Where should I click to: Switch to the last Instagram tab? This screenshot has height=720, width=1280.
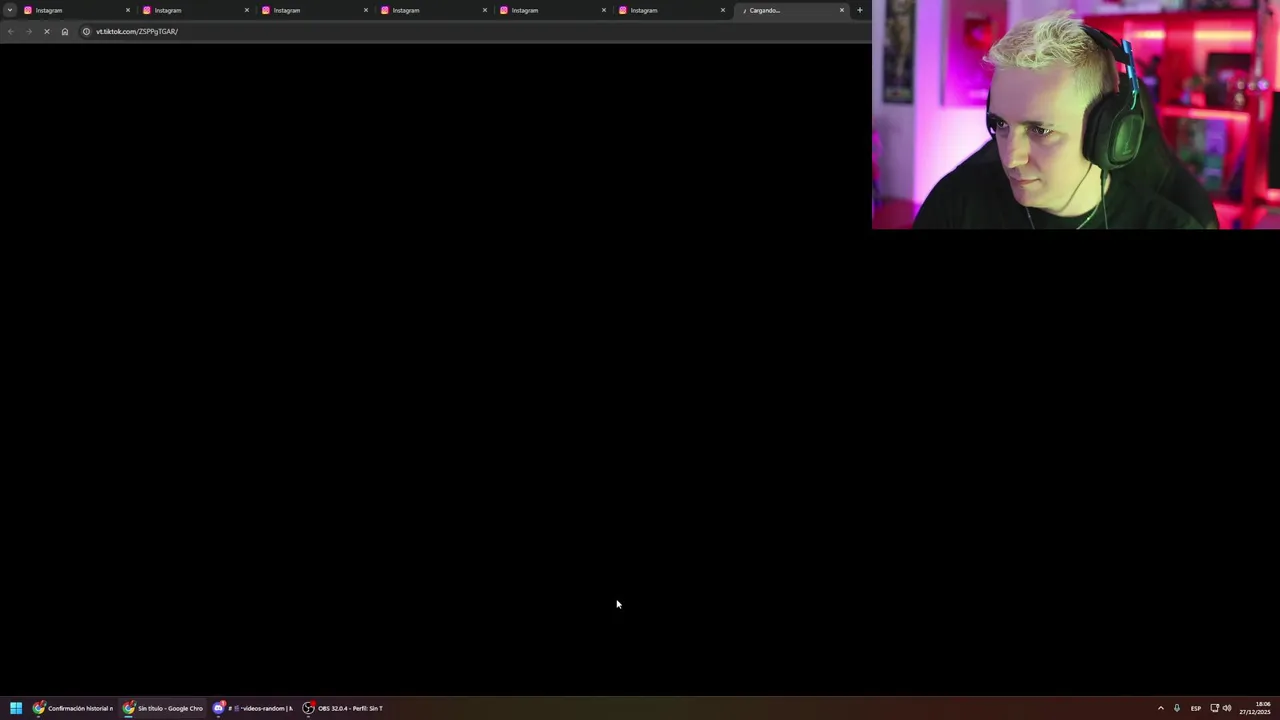pyautogui.click(x=672, y=10)
